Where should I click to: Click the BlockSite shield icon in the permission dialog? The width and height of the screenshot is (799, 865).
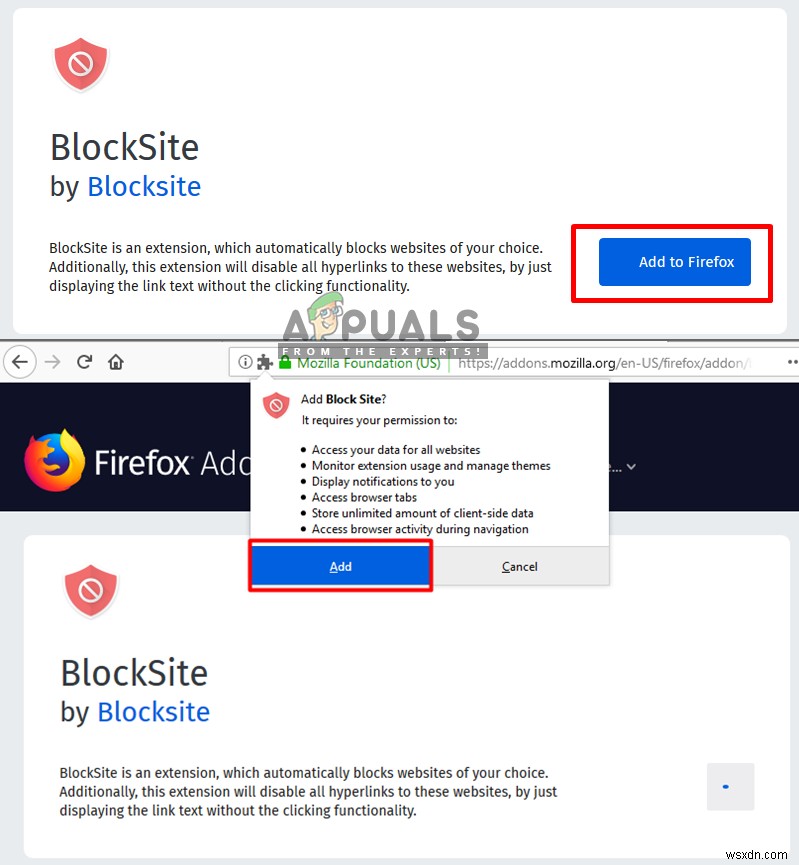pos(276,405)
